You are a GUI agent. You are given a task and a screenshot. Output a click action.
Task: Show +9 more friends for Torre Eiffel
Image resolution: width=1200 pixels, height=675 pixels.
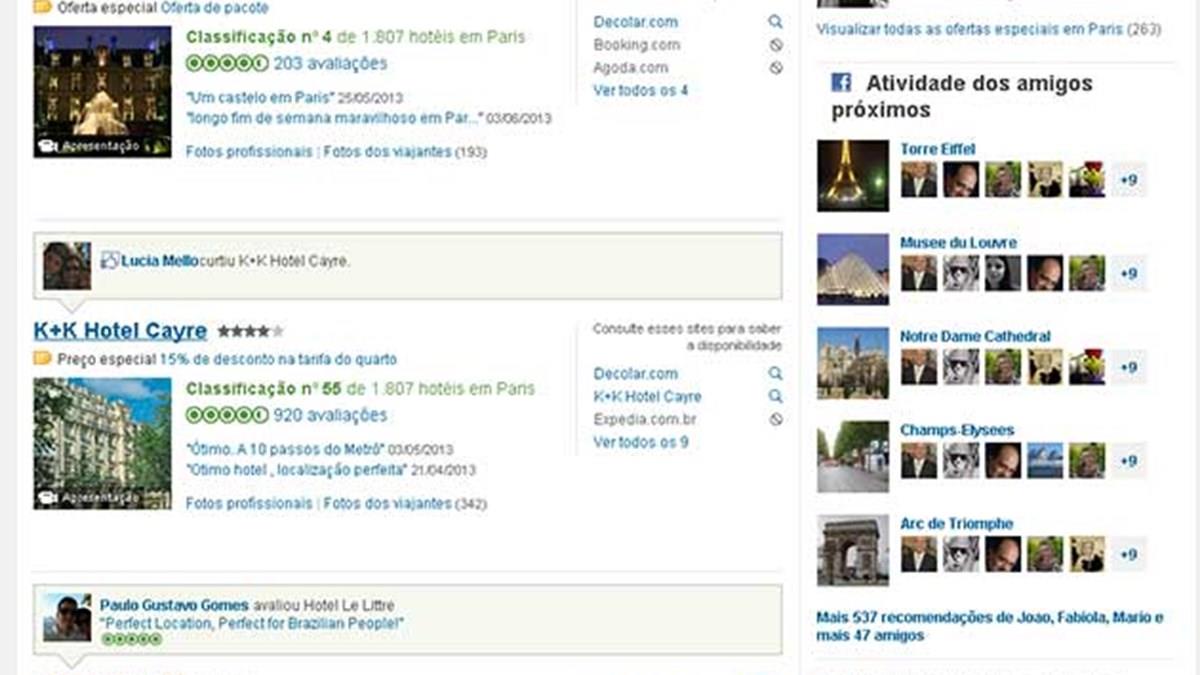[1128, 180]
